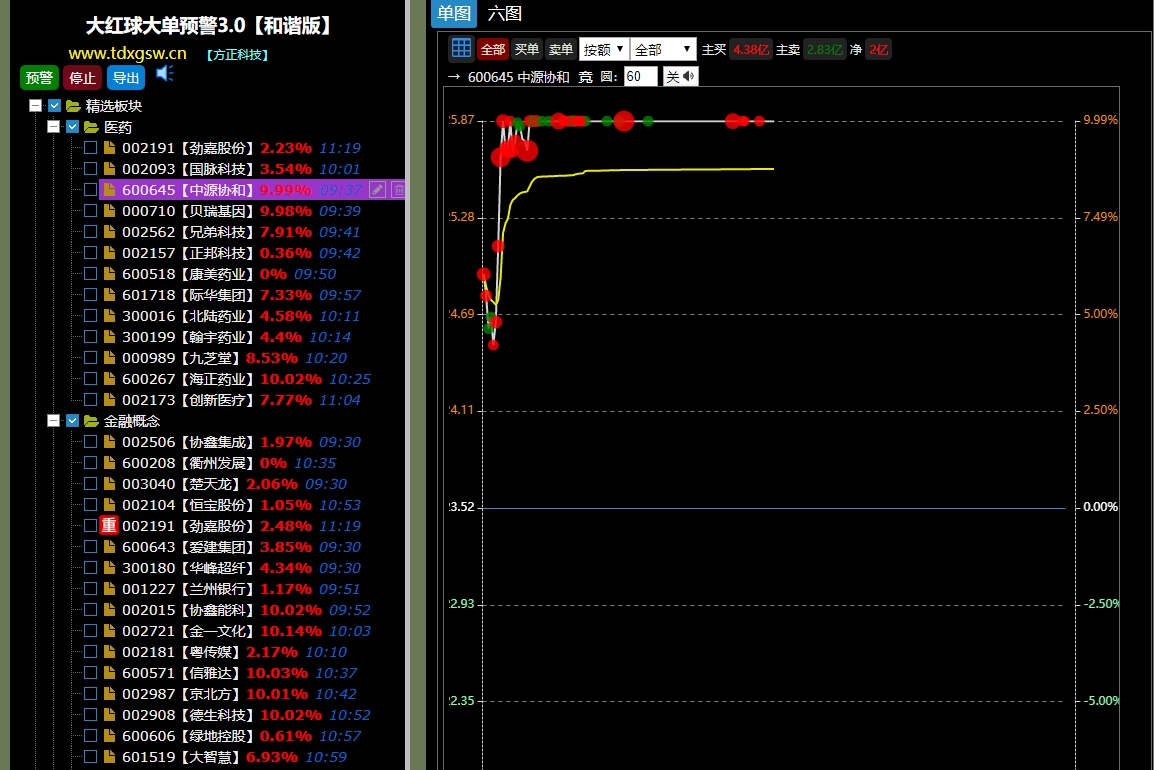This screenshot has width=1154, height=770.
Task: Click the 关 sound mute button
Action: (x=681, y=77)
